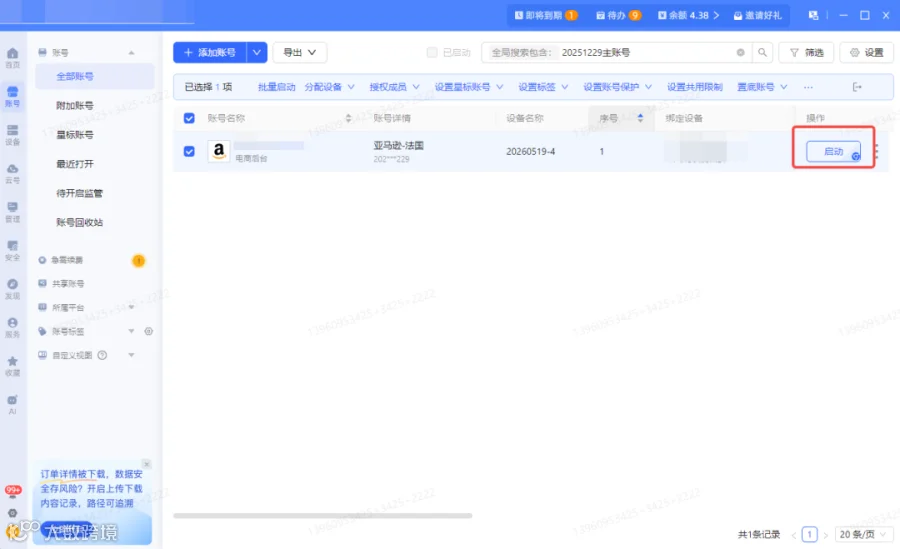Click the gear icon next to 账号标签
This screenshot has height=549, width=900.
pos(149,331)
